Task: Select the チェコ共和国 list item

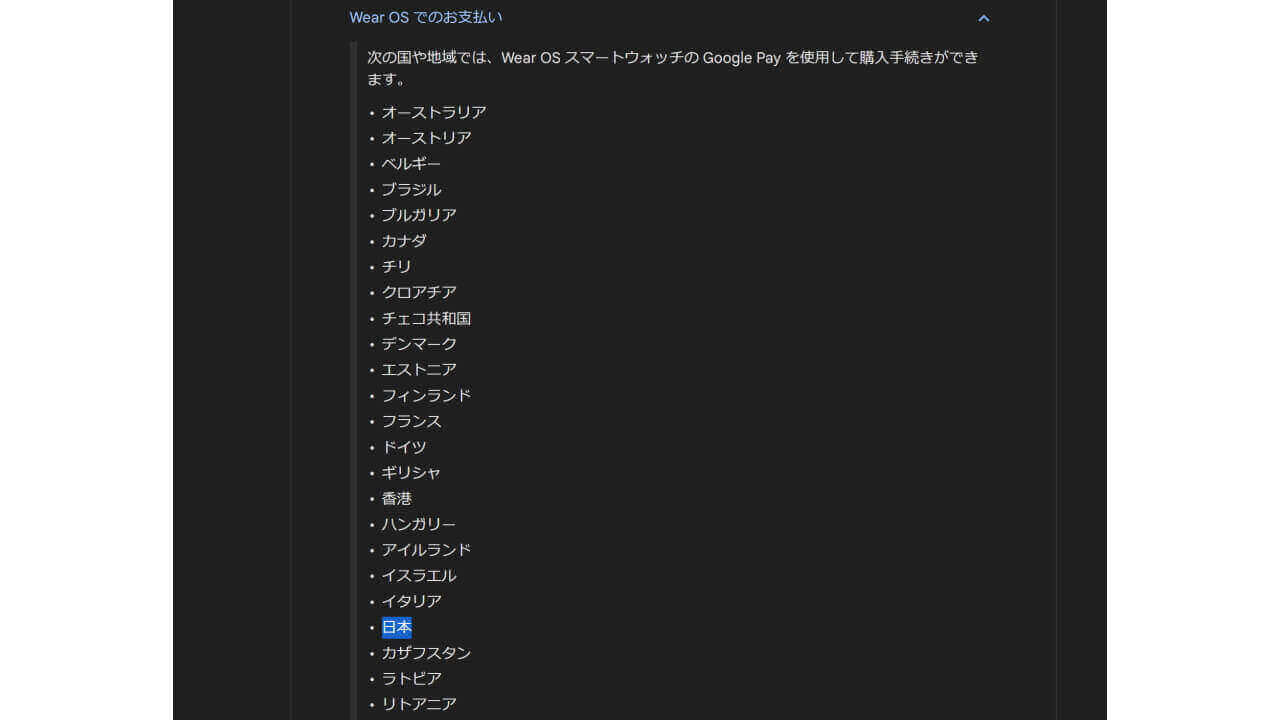Action: (426, 319)
